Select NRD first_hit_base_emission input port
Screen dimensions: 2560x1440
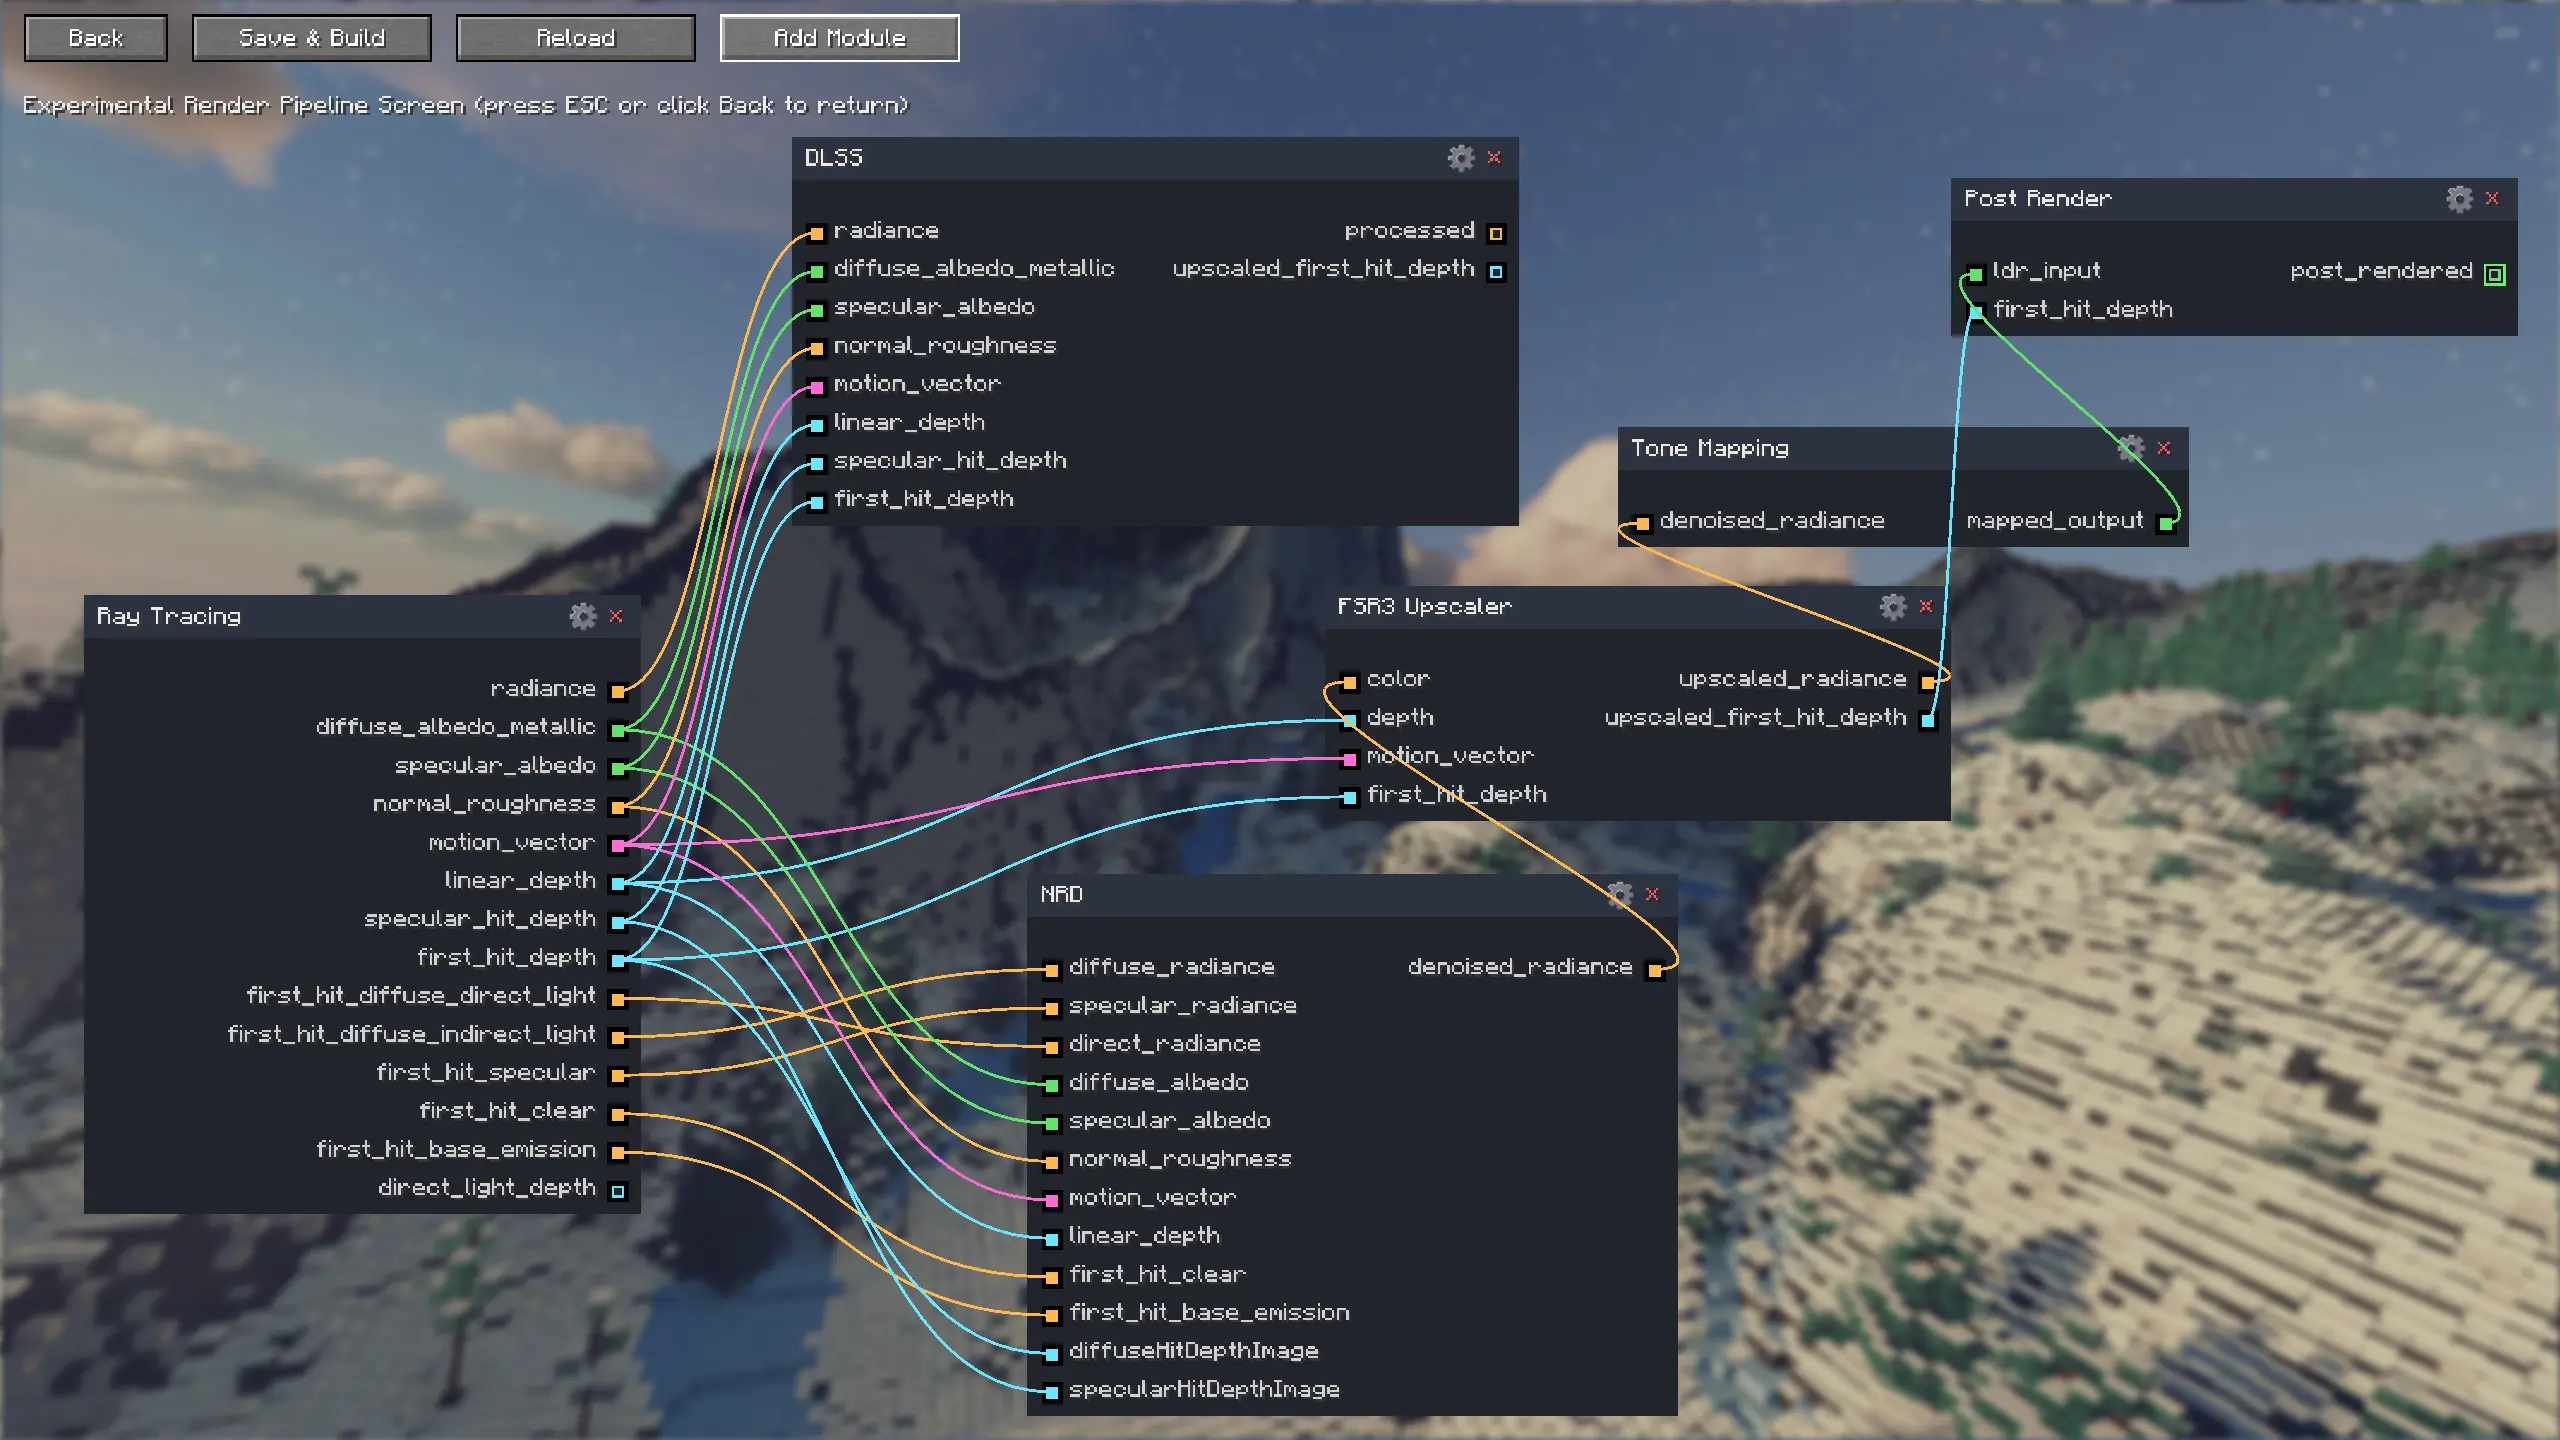click(x=1051, y=1315)
